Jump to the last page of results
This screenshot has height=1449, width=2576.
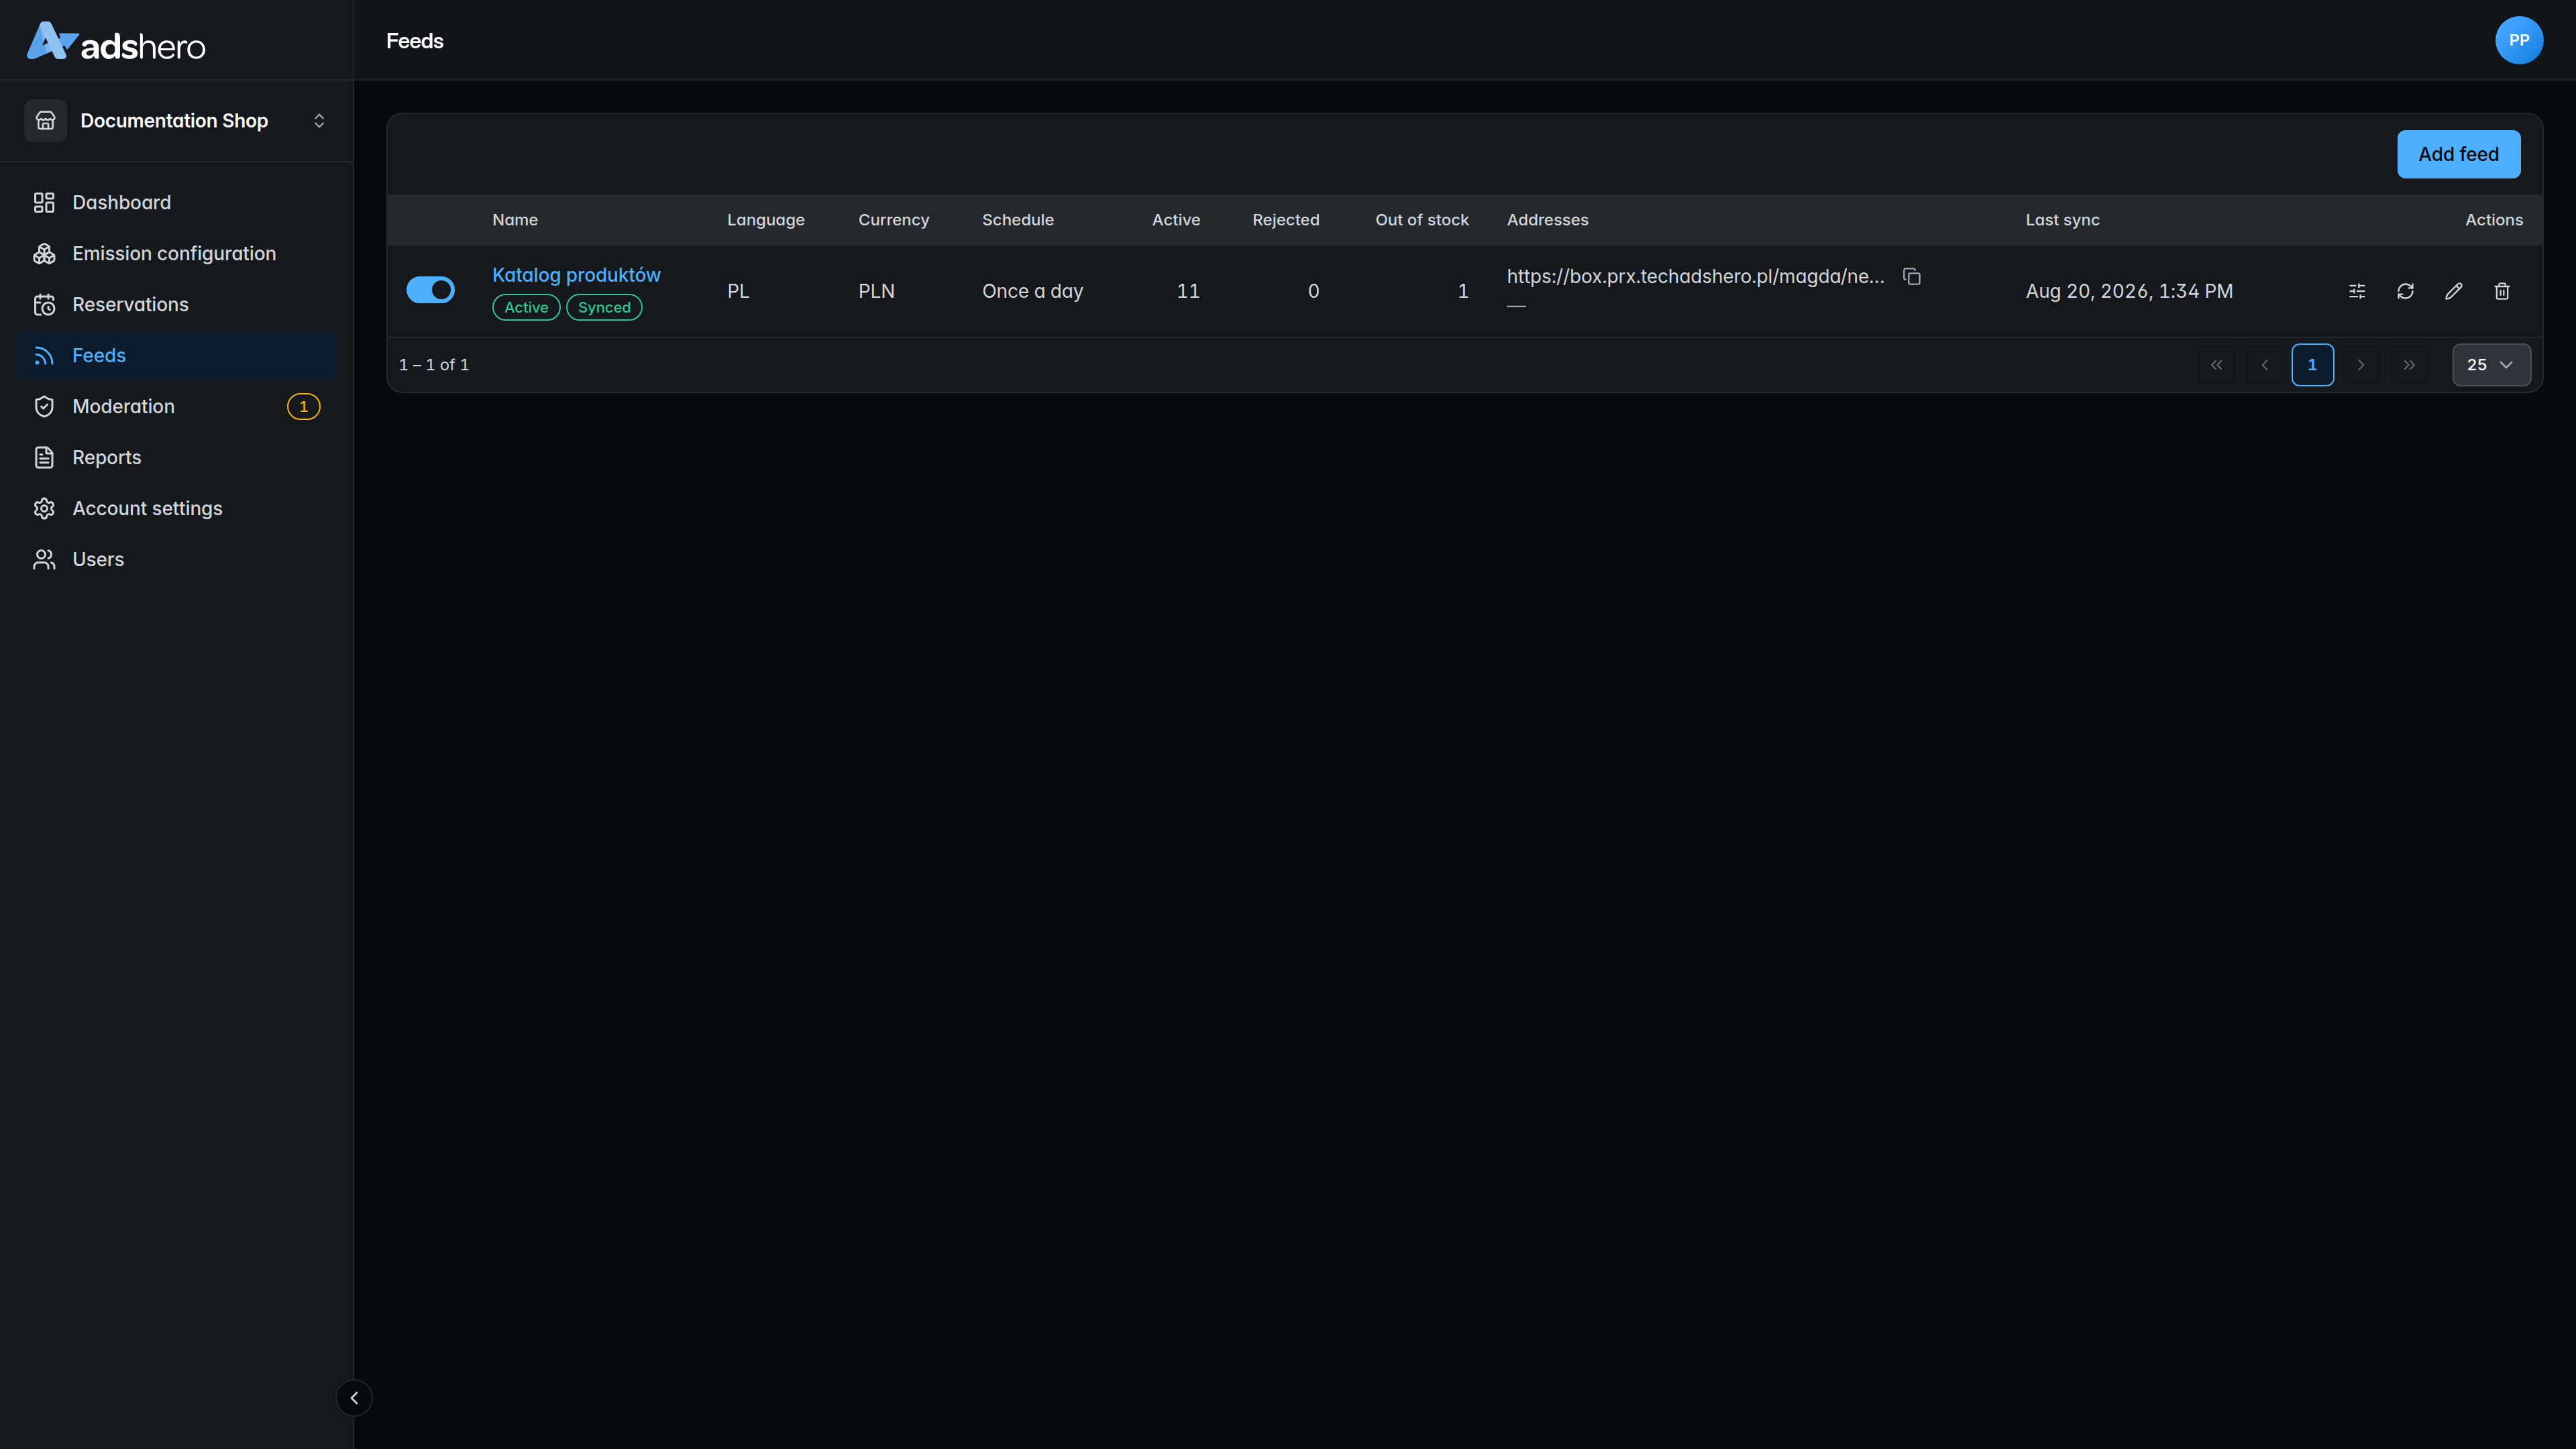2409,364
